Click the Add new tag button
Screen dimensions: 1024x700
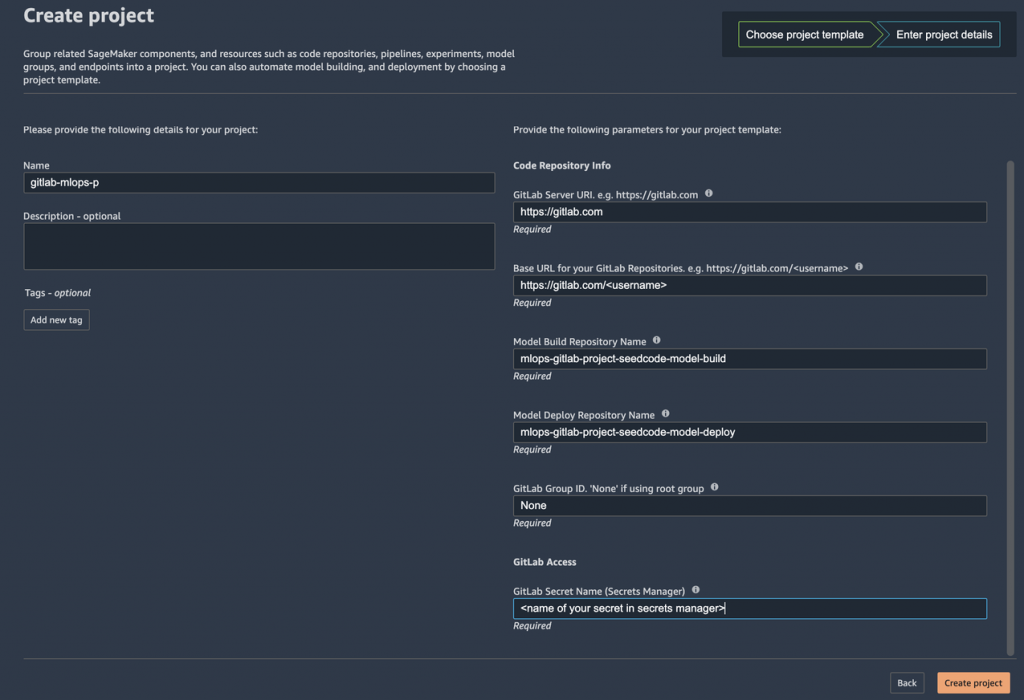click(56, 320)
